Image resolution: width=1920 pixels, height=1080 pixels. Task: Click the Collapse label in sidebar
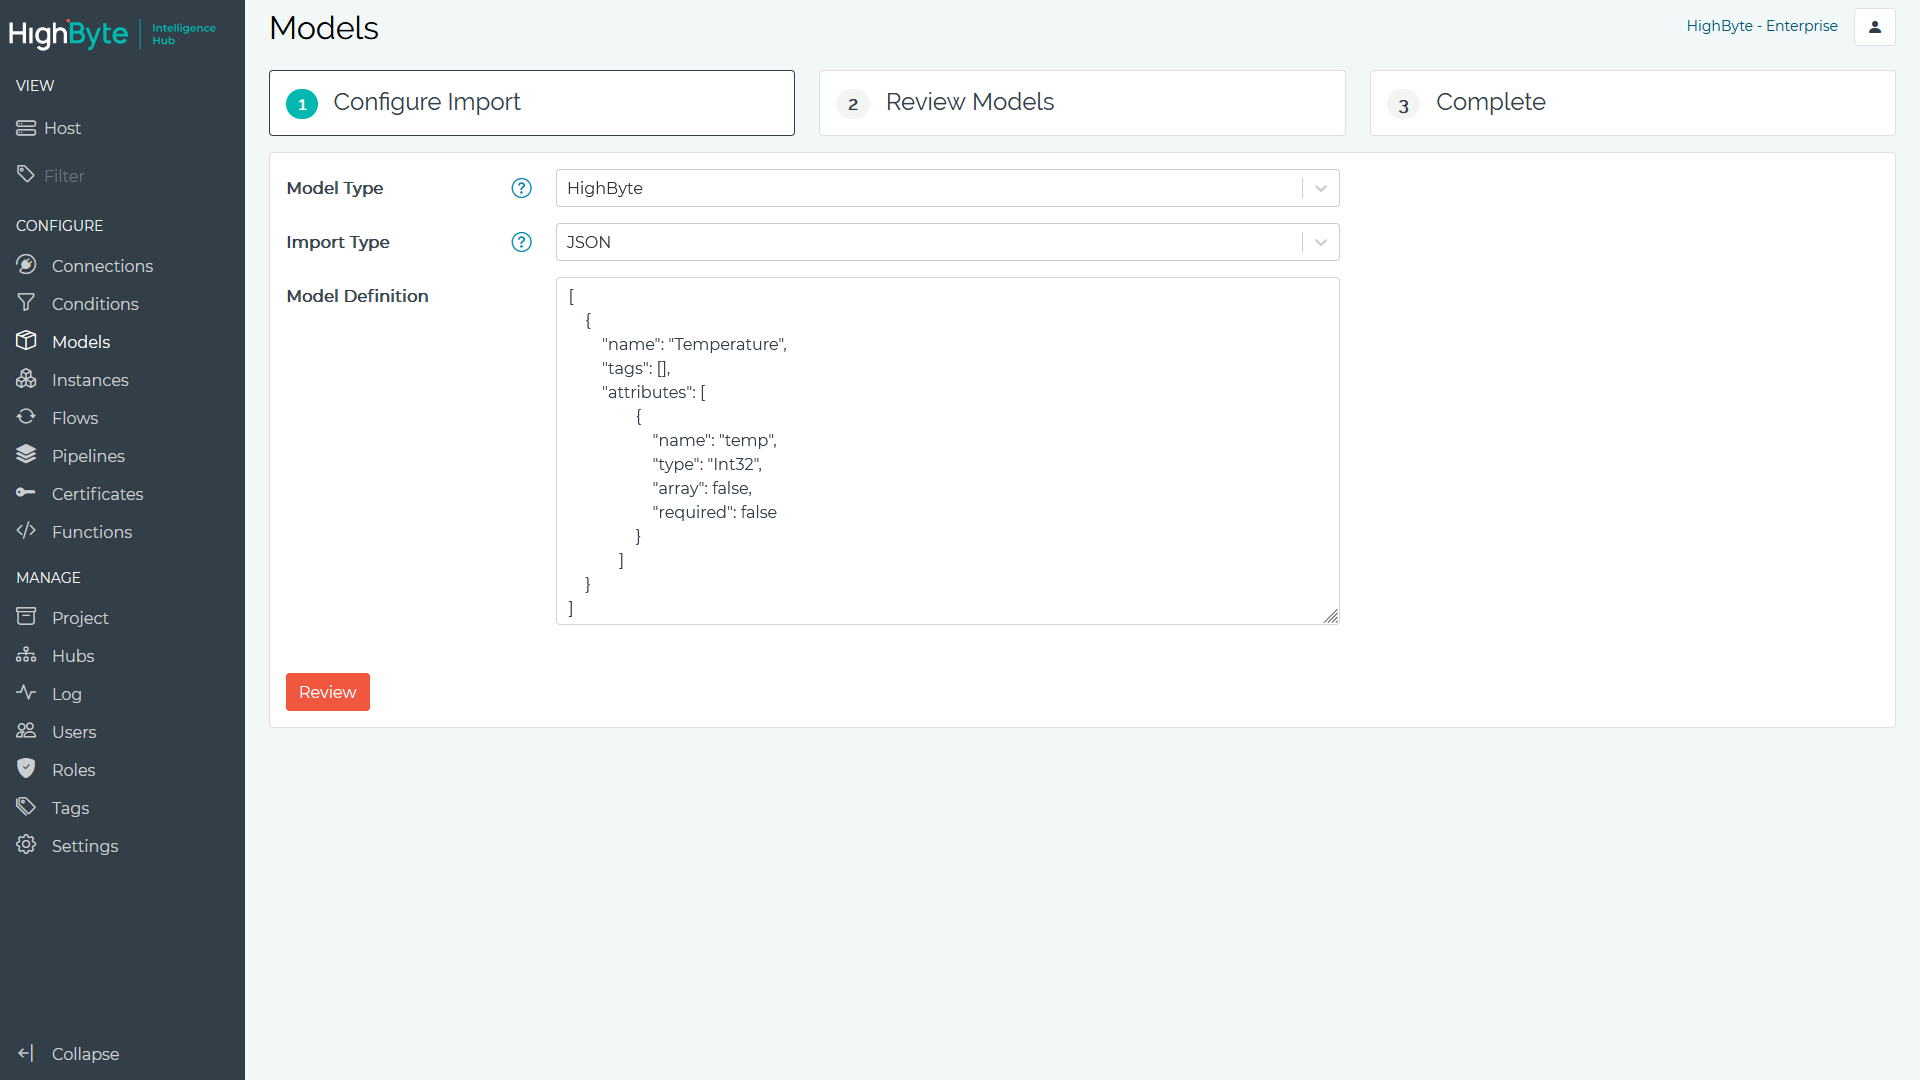85,1054
